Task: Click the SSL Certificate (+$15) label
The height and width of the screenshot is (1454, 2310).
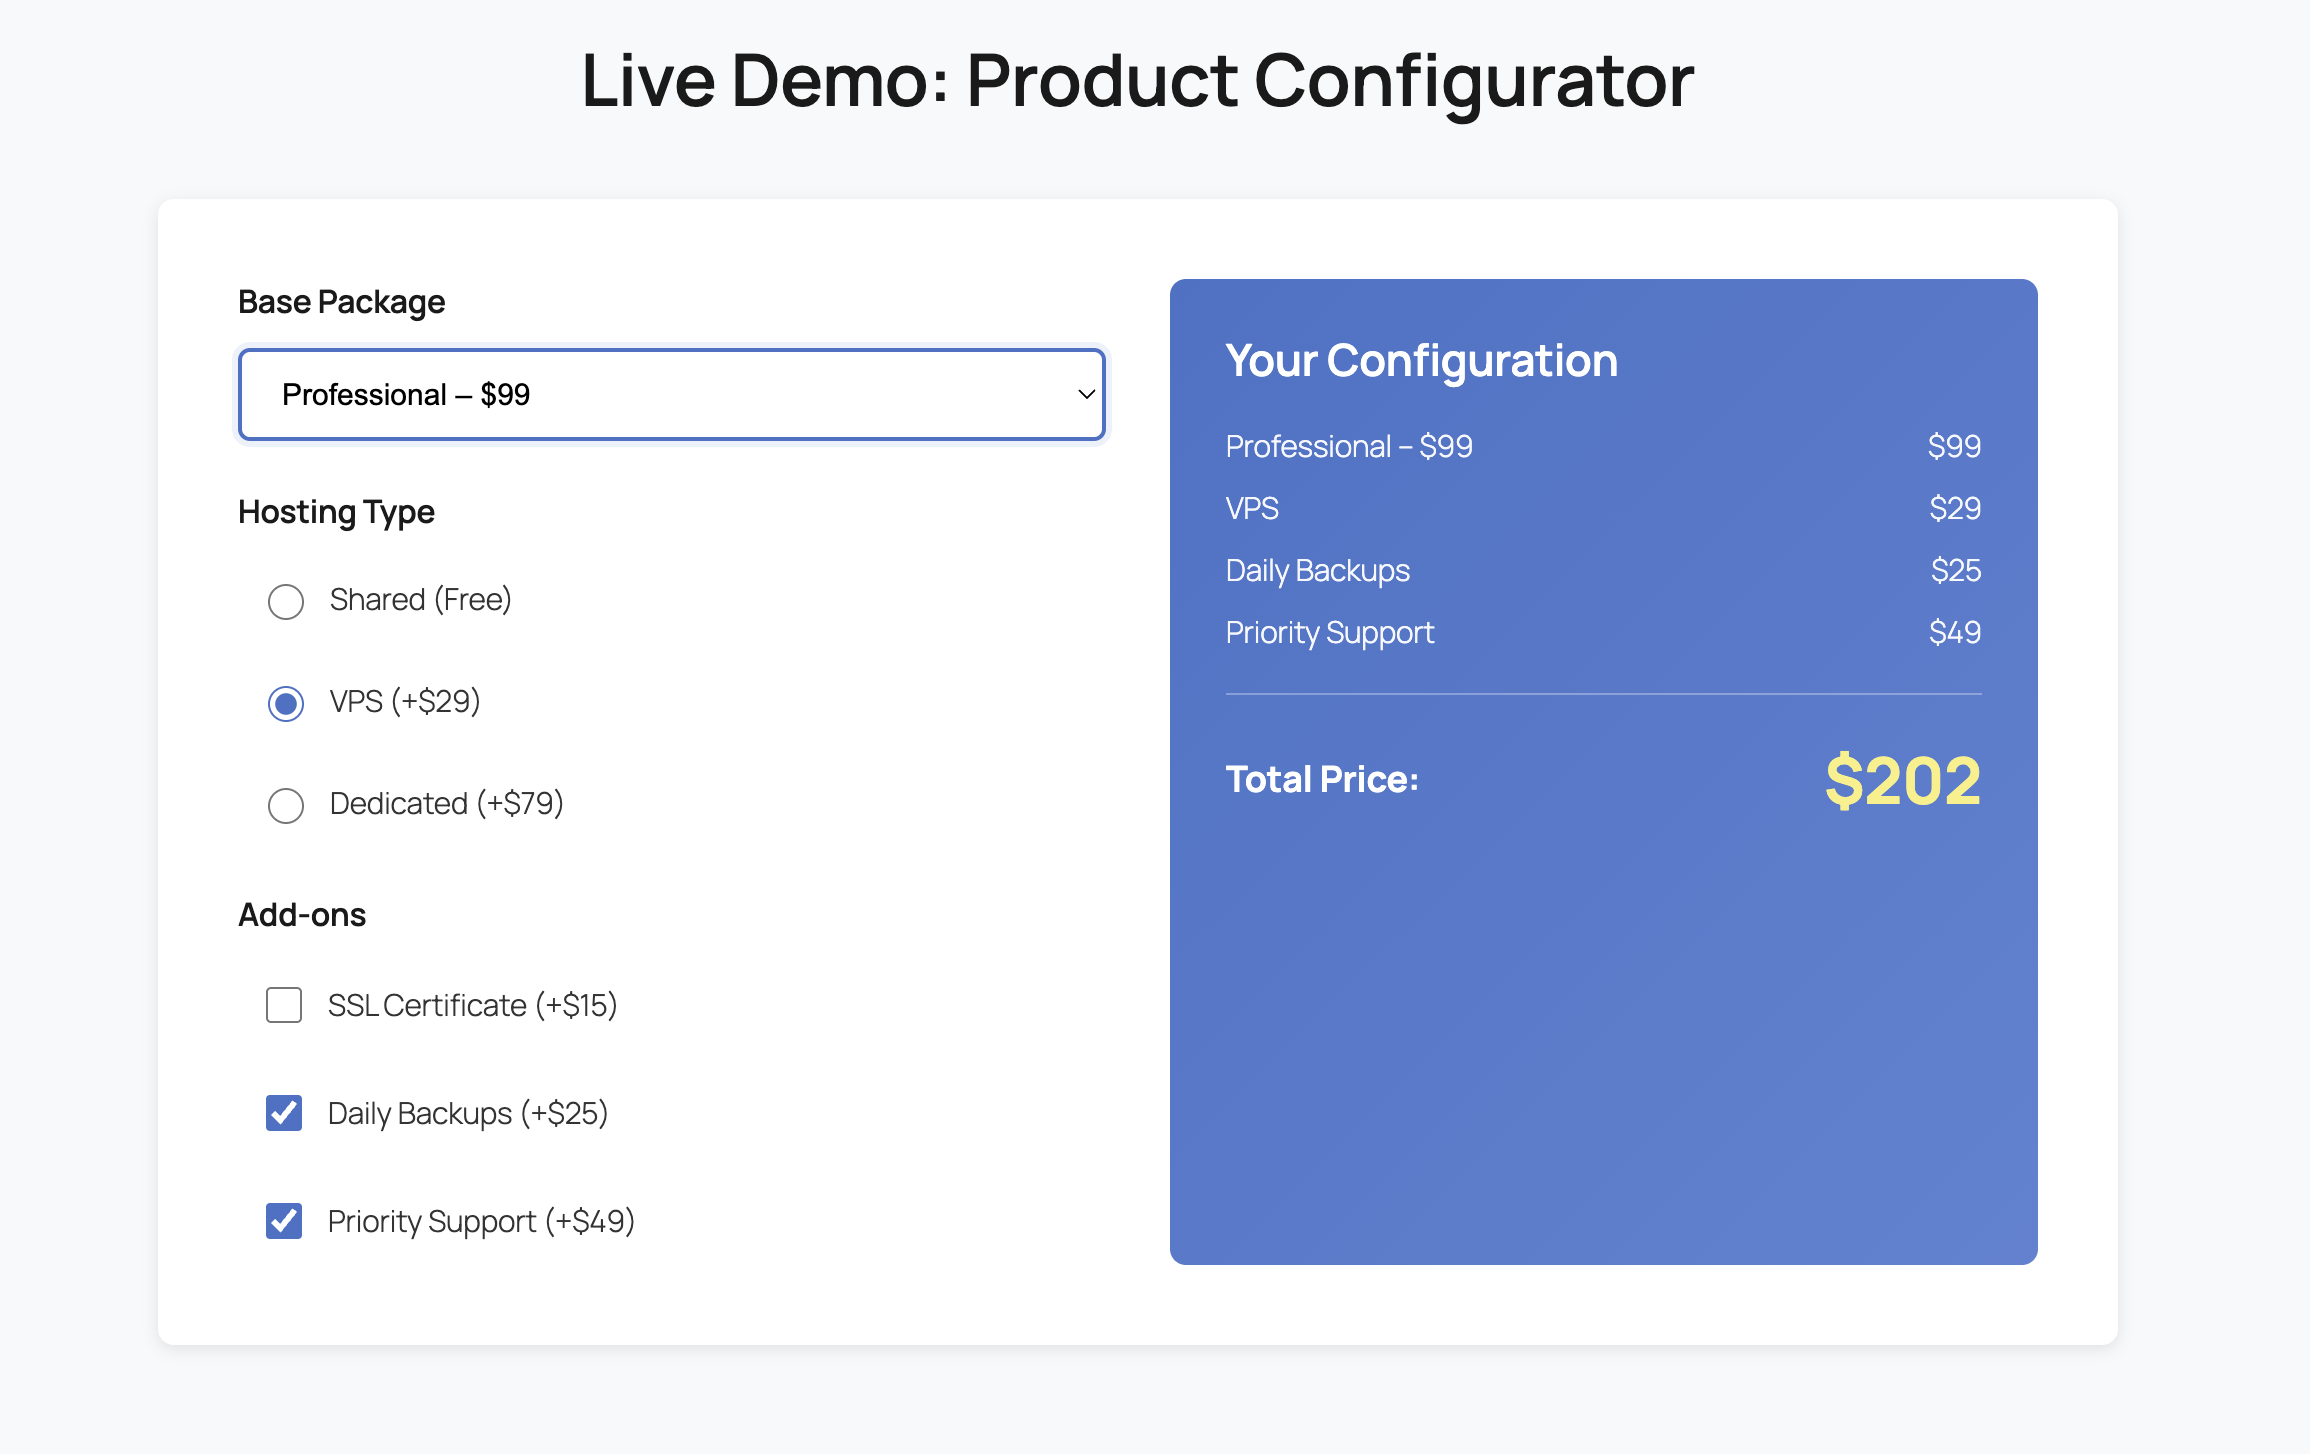Action: tap(472, 1006)
